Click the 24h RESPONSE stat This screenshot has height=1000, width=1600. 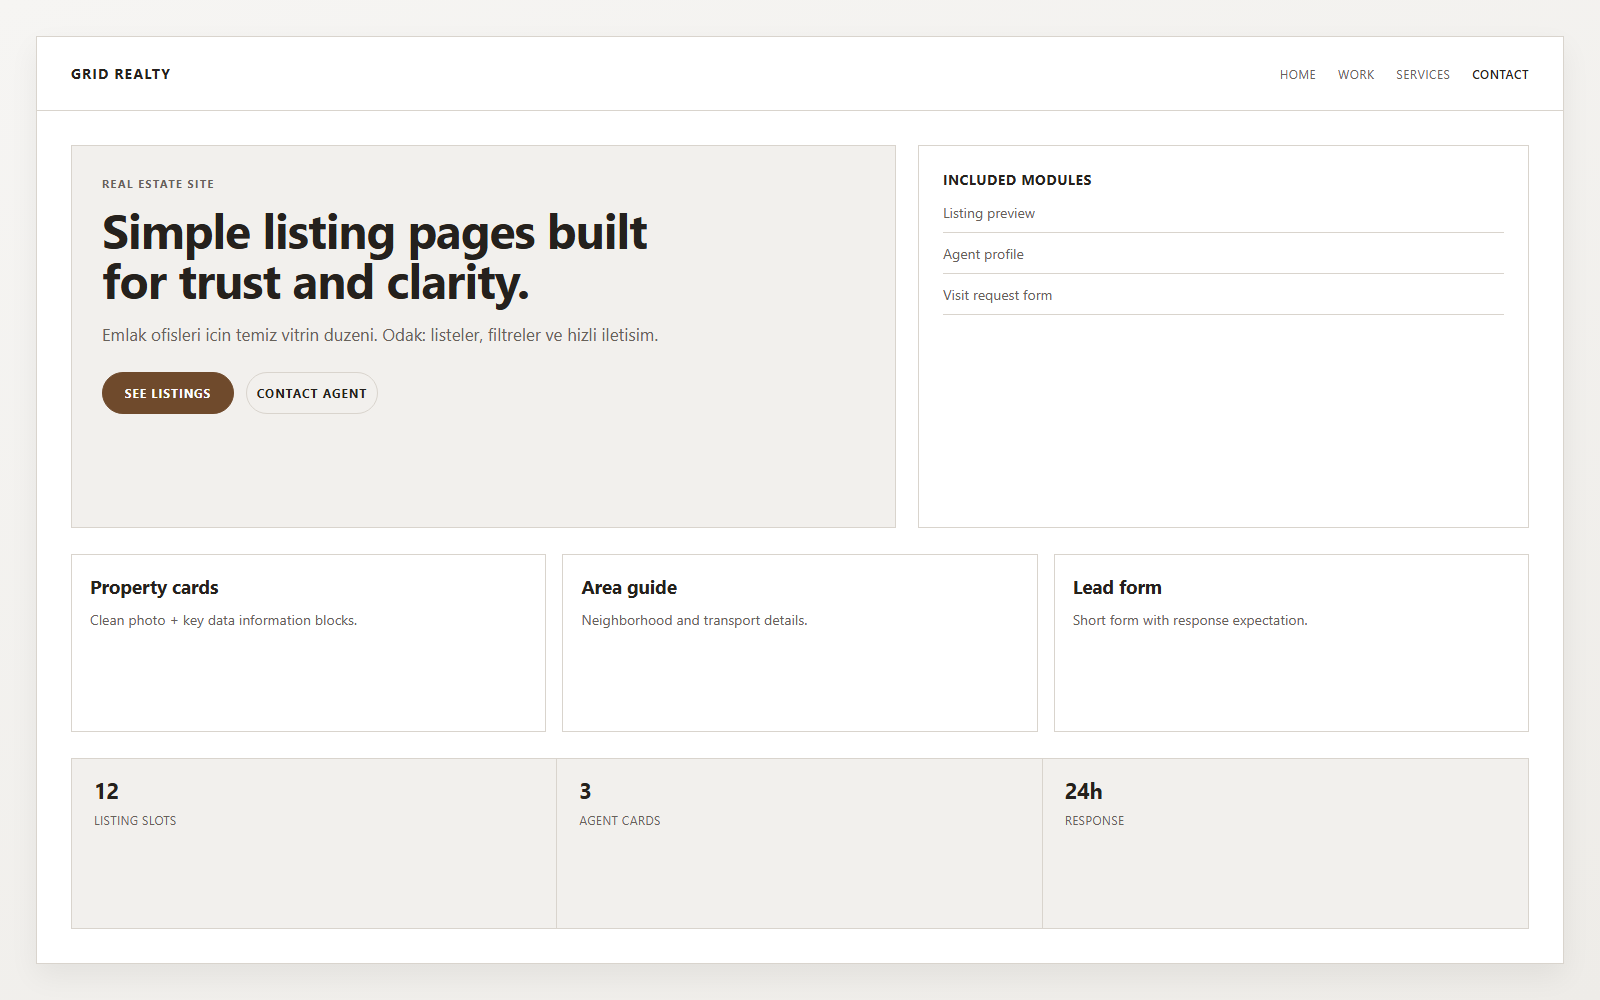tap(1285, 842)
